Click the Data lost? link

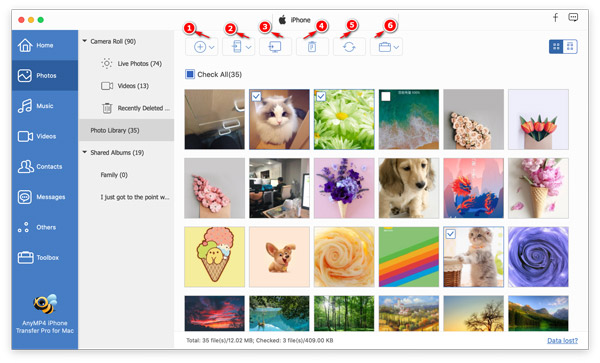pyautogui.click(x=562, y=340)
